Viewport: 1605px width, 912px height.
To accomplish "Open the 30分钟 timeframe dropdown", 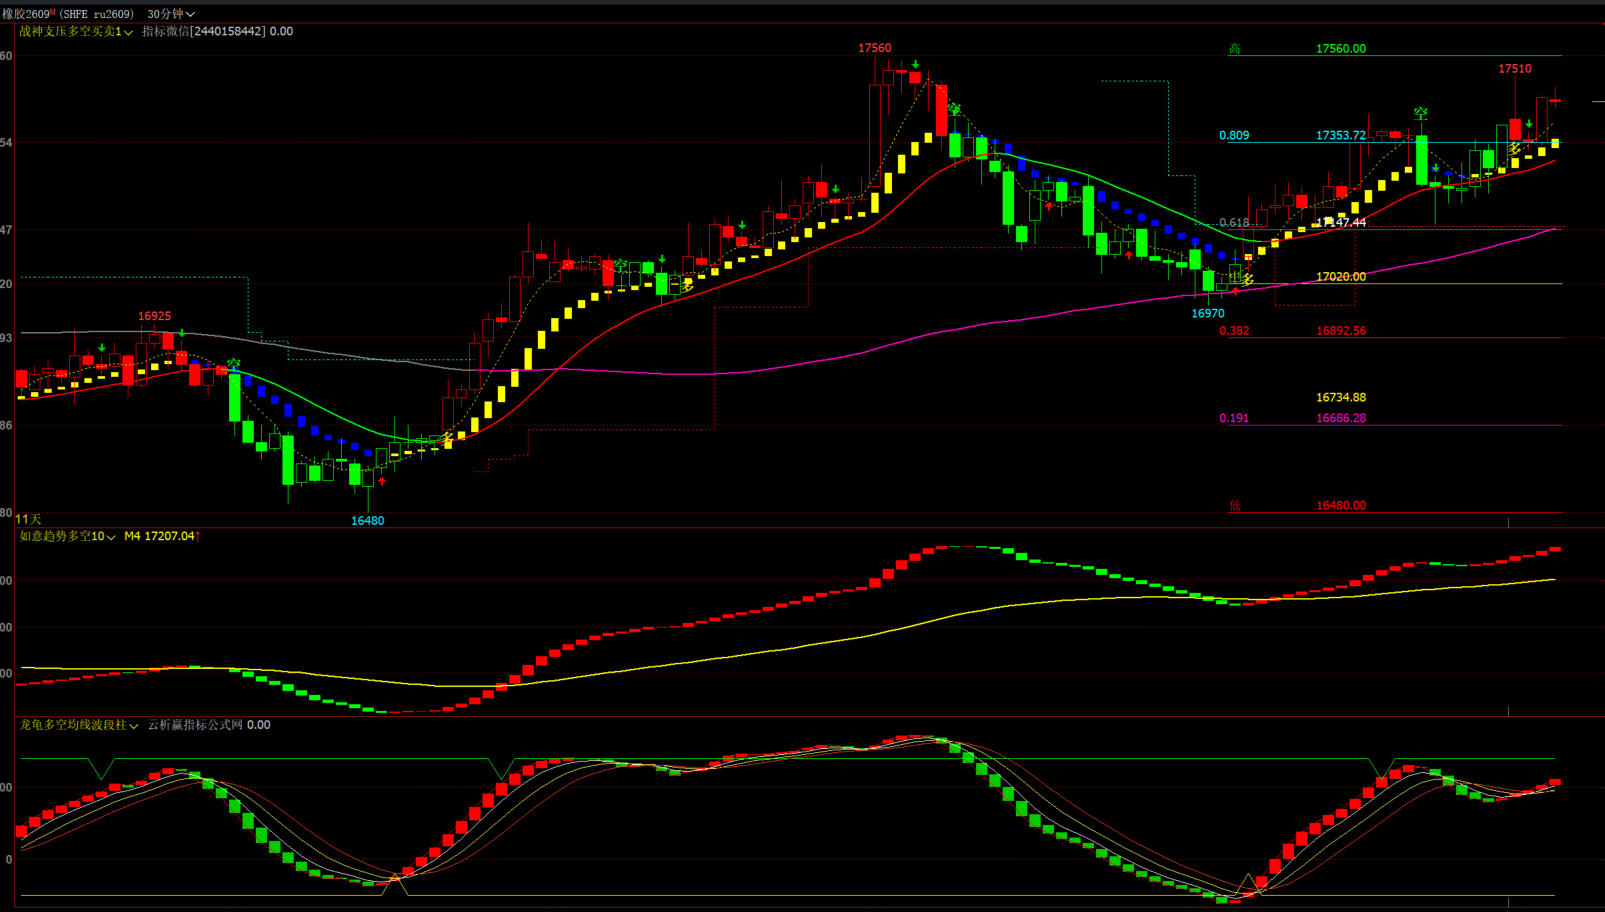I will pyautogui.click(x=171, y=14).
